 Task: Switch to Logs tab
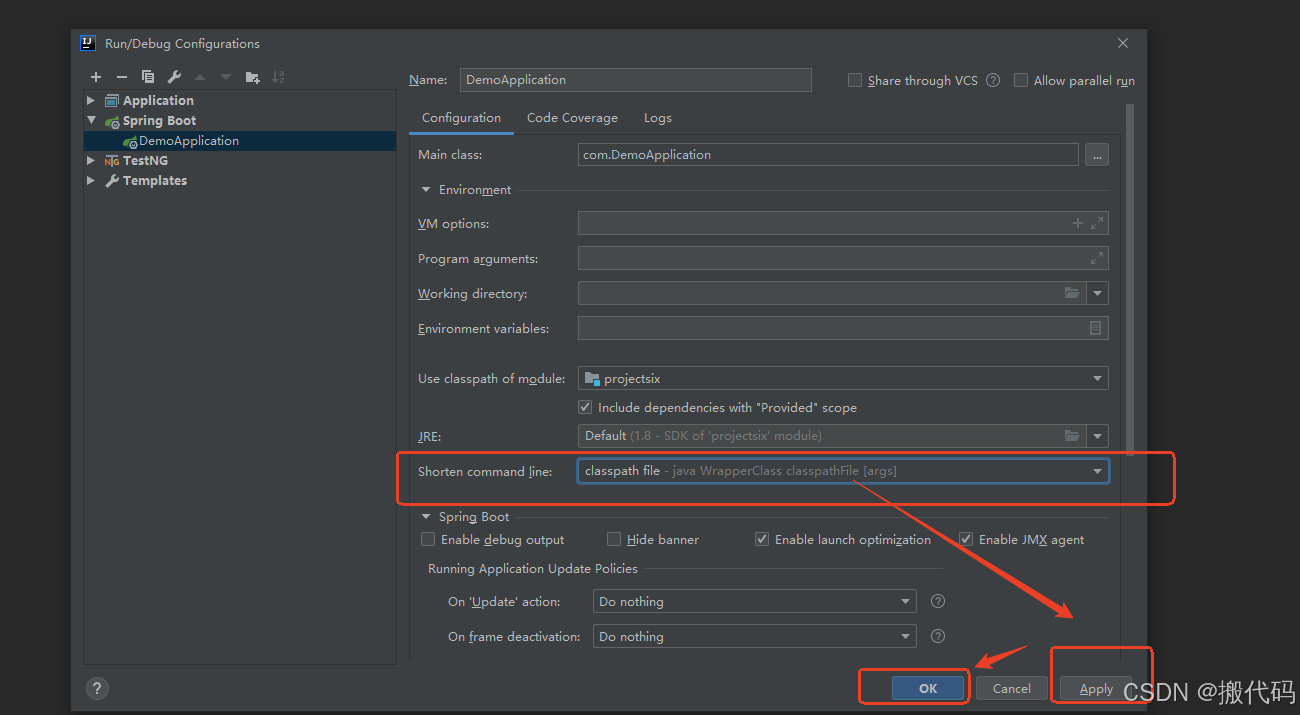pyautogui.click(x=658, y=118)
